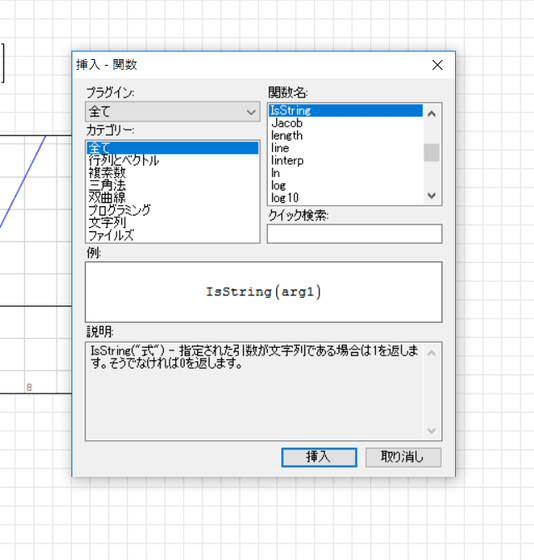This screenshot has height=560, width=534.
Task: Select Jacob function
Action: point(346,123)
